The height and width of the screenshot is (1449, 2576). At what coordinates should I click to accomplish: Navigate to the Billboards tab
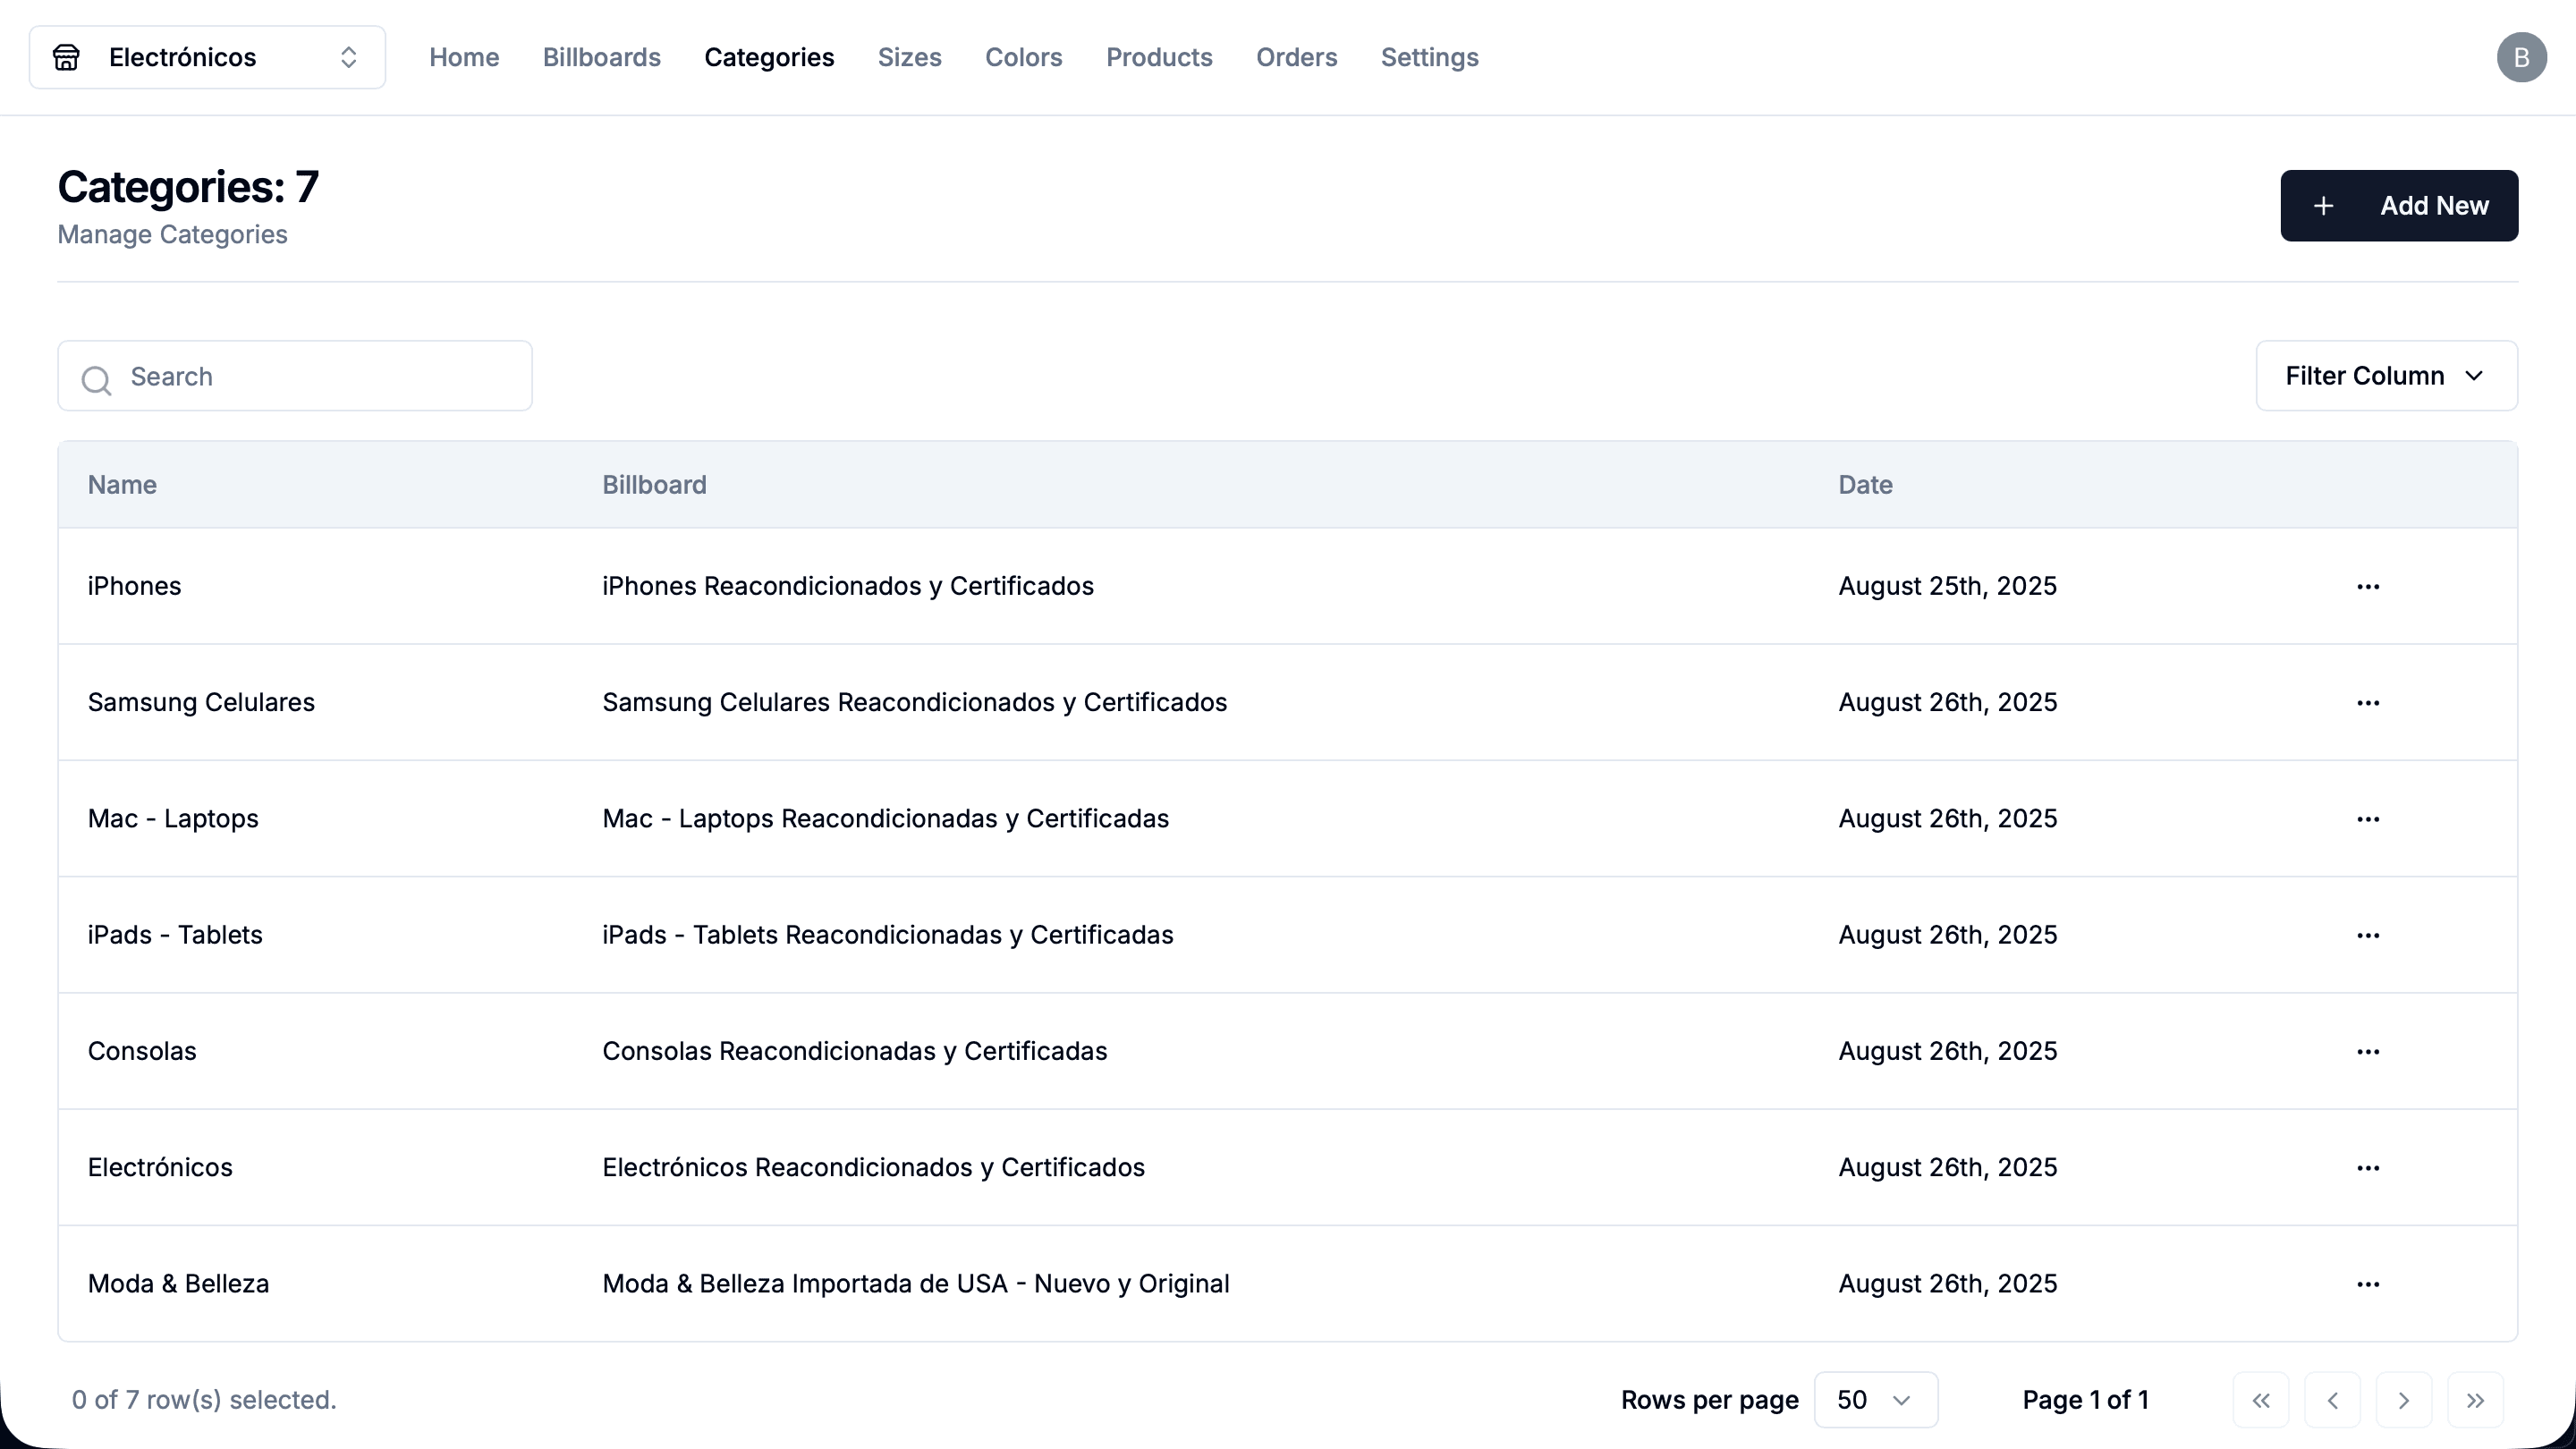pos(601,58)
